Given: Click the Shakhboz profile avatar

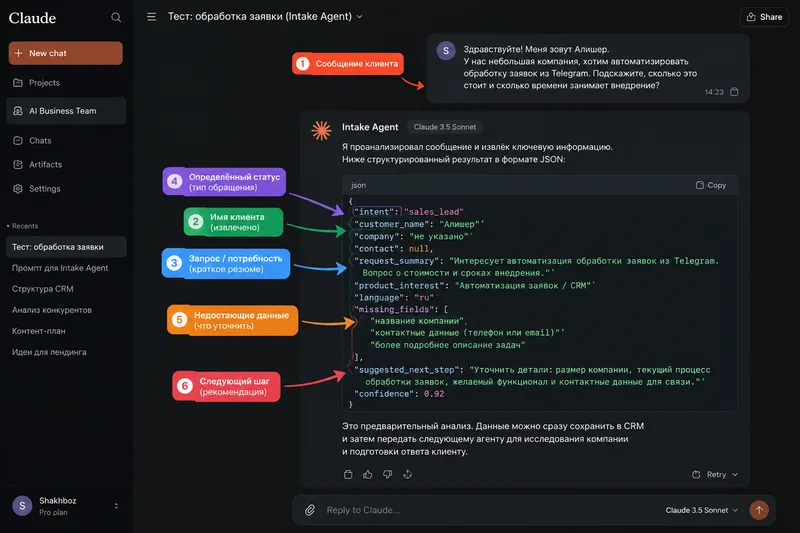Looking at the screenshot, I should 22,506.
